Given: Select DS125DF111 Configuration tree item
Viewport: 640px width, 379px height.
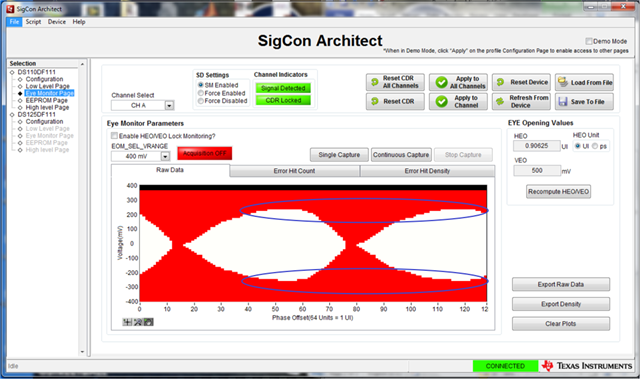Looking at the screenshot, I should (44, 122).
